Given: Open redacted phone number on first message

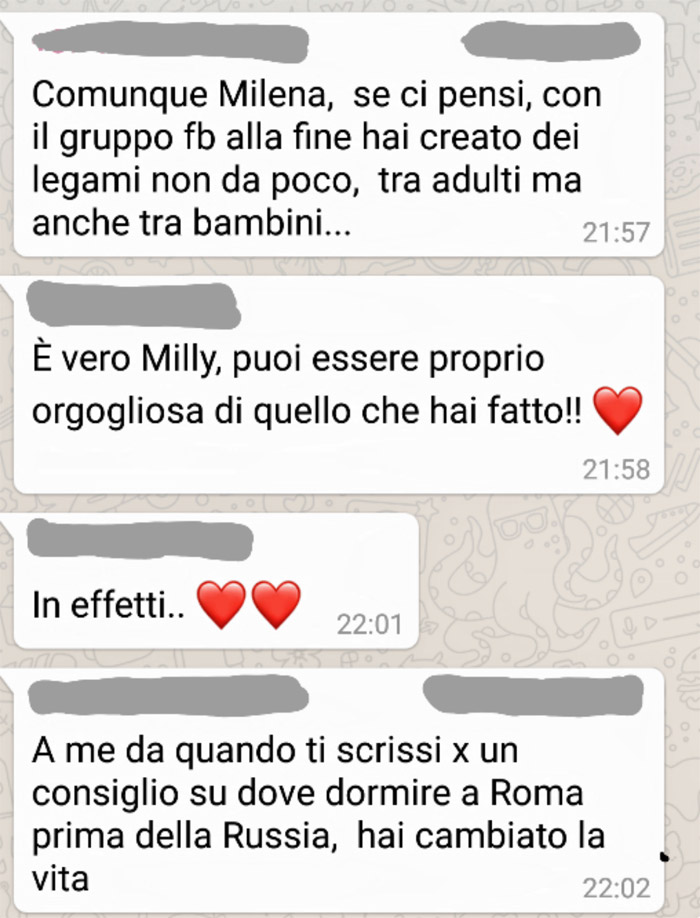Looking at the screenshot, I should click(x=550, y=40).
